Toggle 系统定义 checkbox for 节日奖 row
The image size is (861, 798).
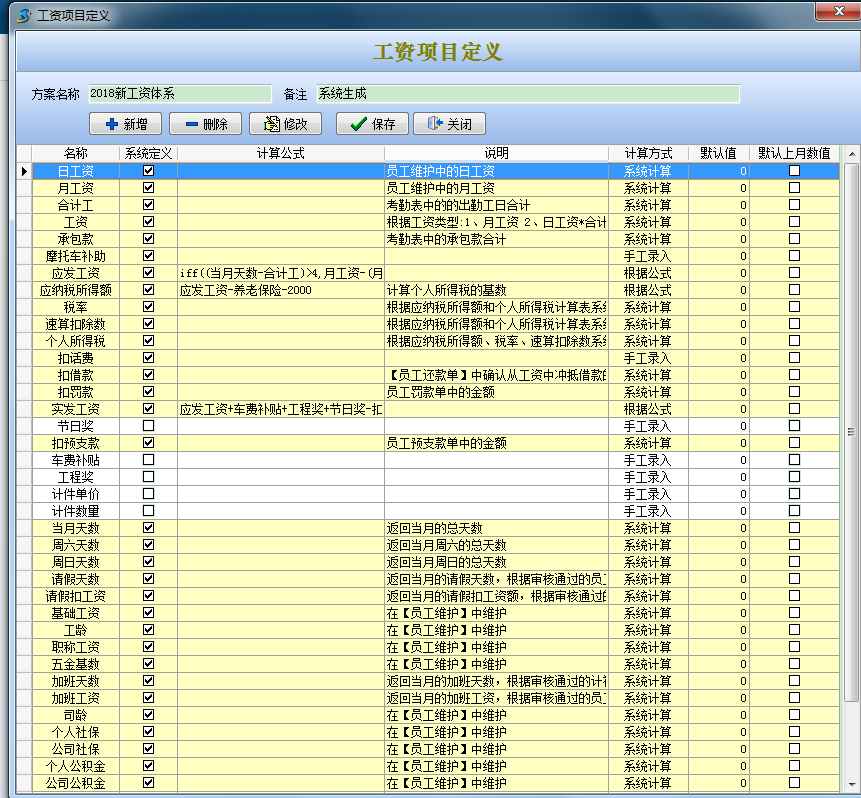(149, 426)
